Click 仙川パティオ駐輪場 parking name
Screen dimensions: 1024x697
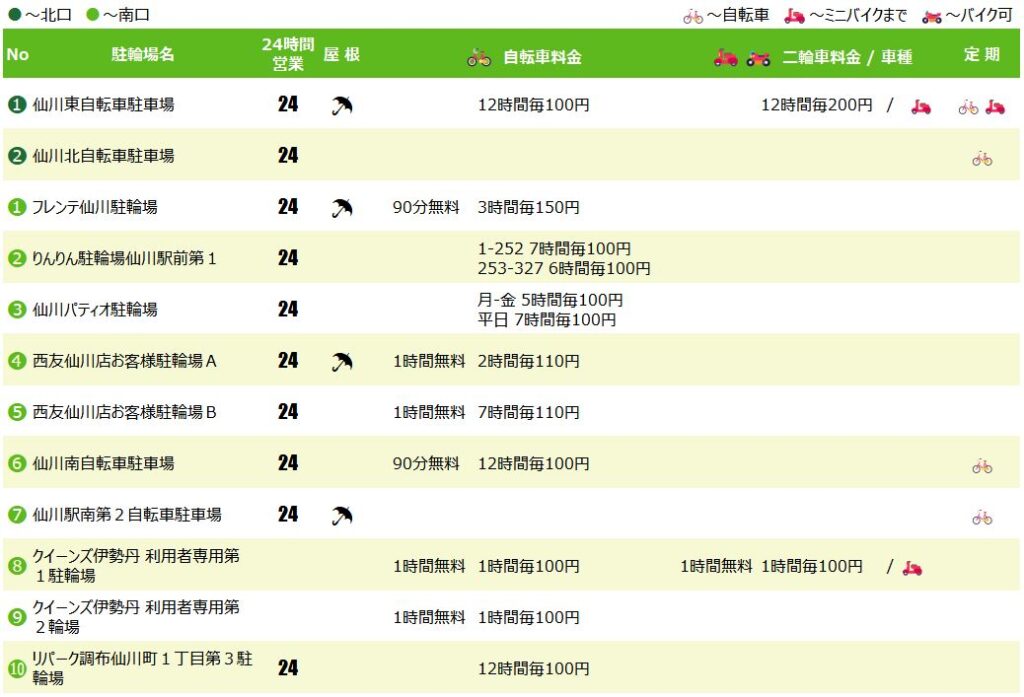95,310
